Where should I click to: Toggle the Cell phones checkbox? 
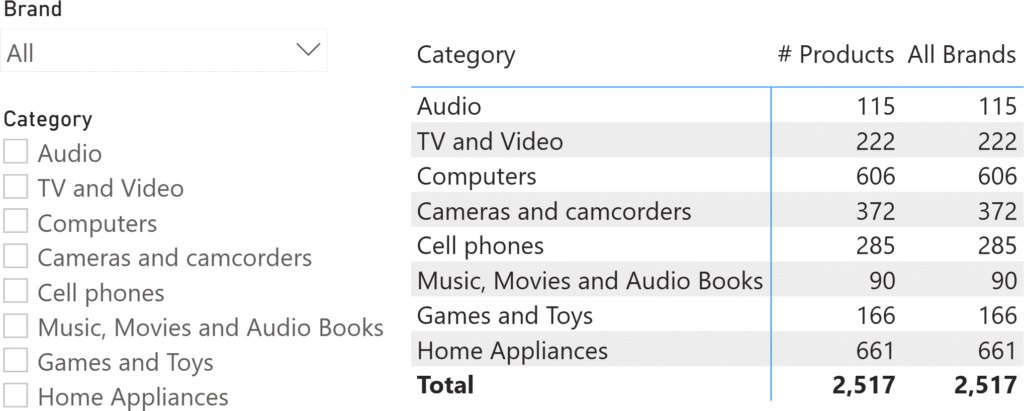pos(16,293)
